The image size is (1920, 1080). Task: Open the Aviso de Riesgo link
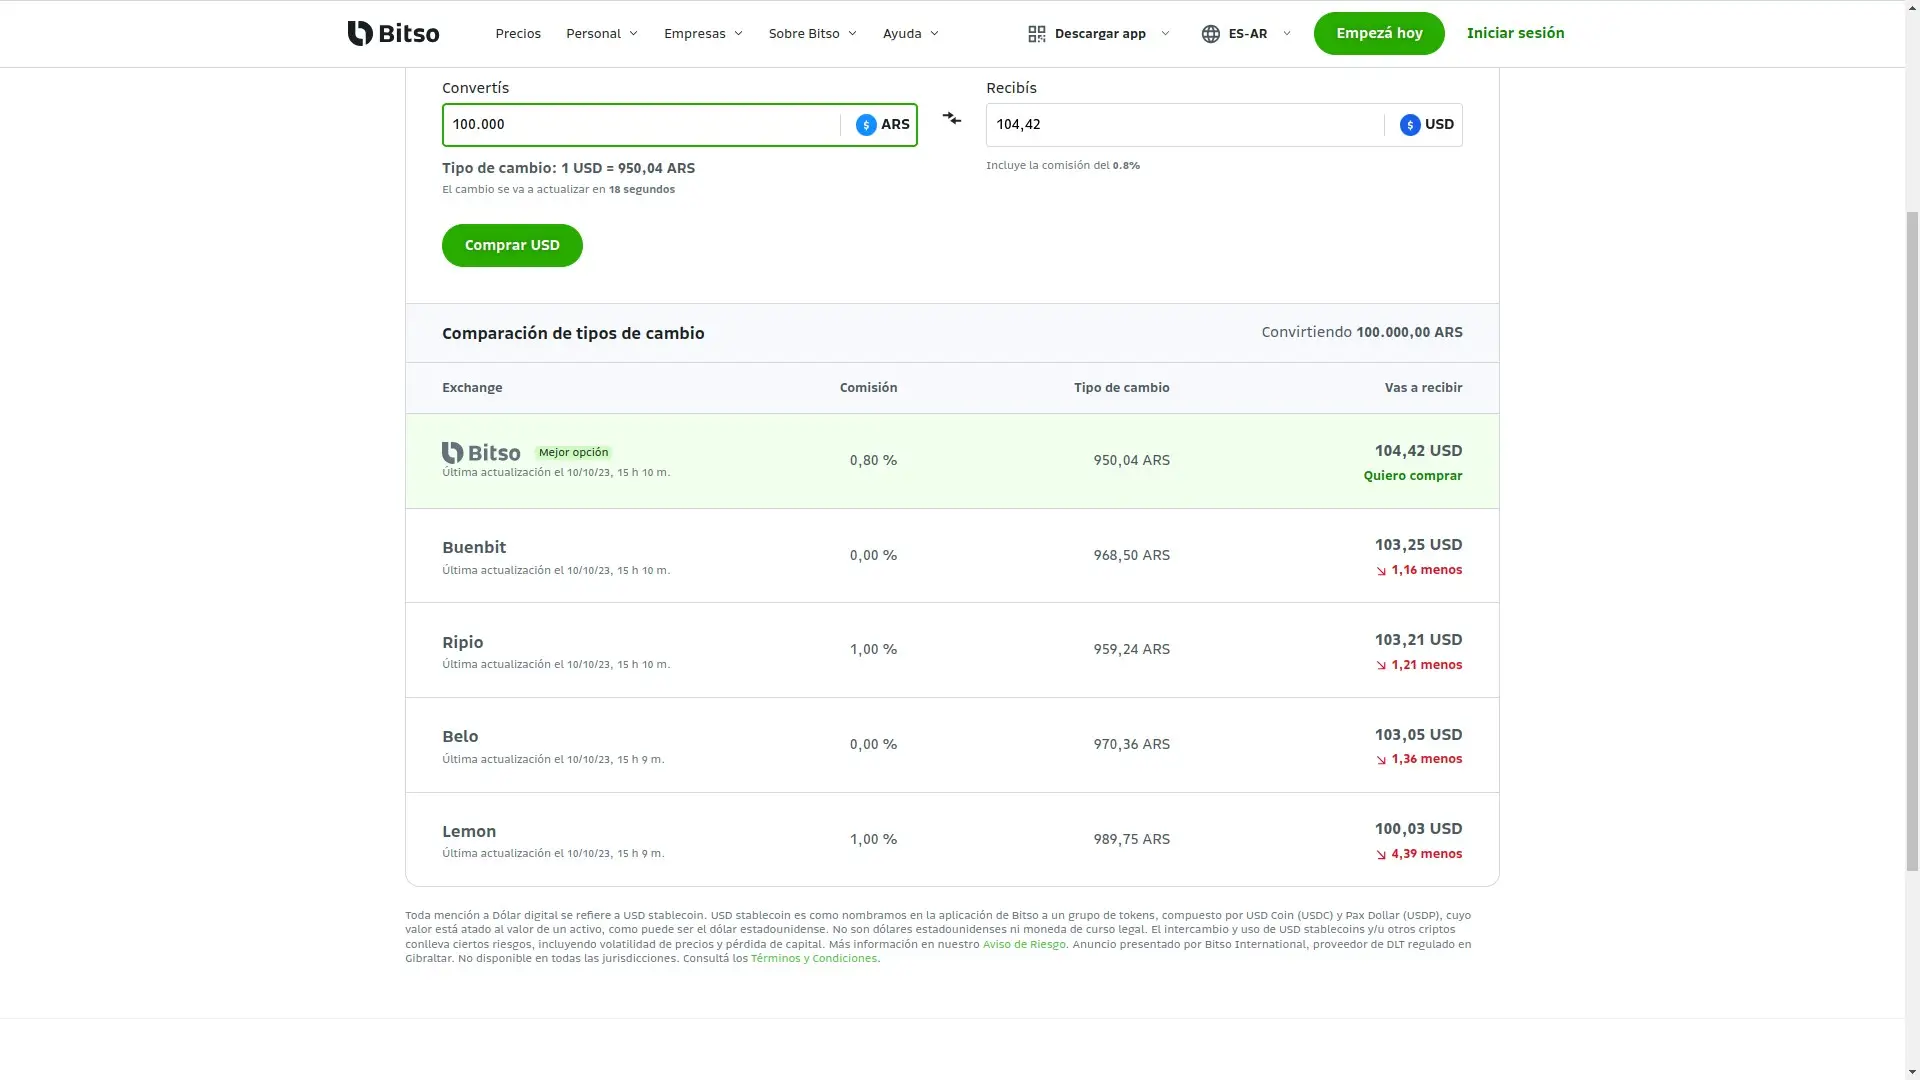pos(1024,944)
